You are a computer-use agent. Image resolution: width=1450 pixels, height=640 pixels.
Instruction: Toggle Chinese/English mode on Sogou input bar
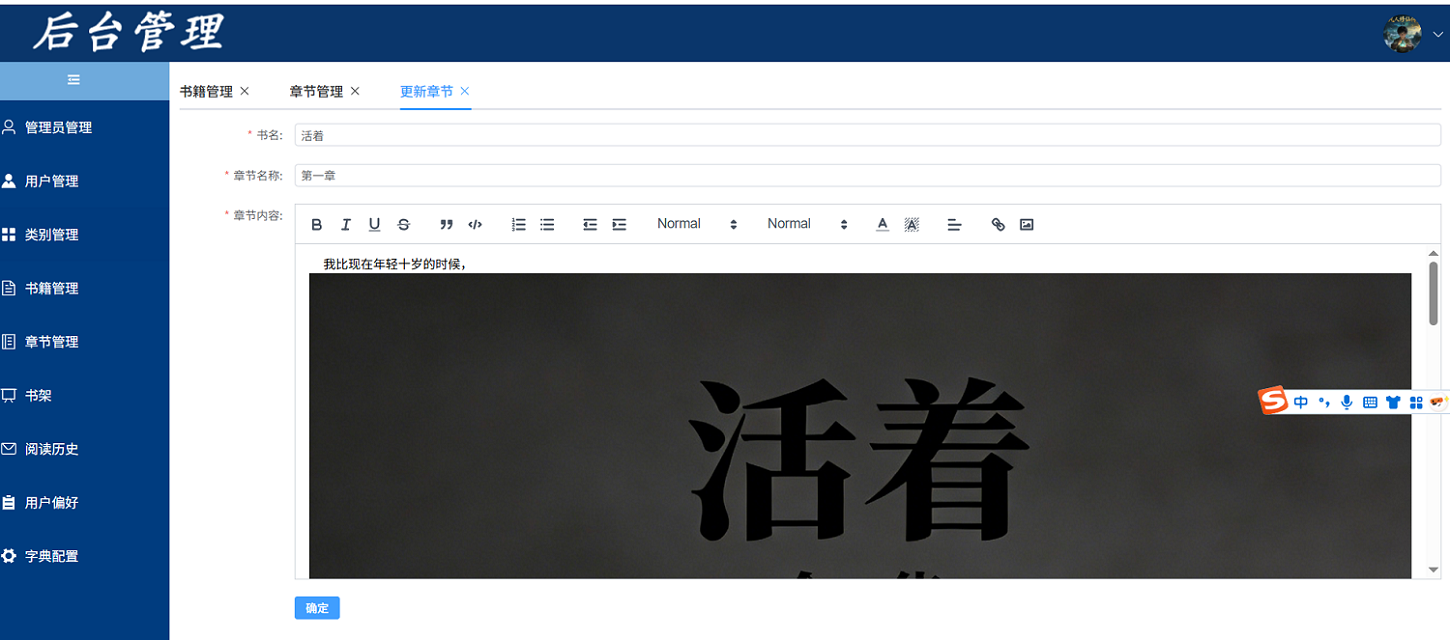coord(1301,401)
